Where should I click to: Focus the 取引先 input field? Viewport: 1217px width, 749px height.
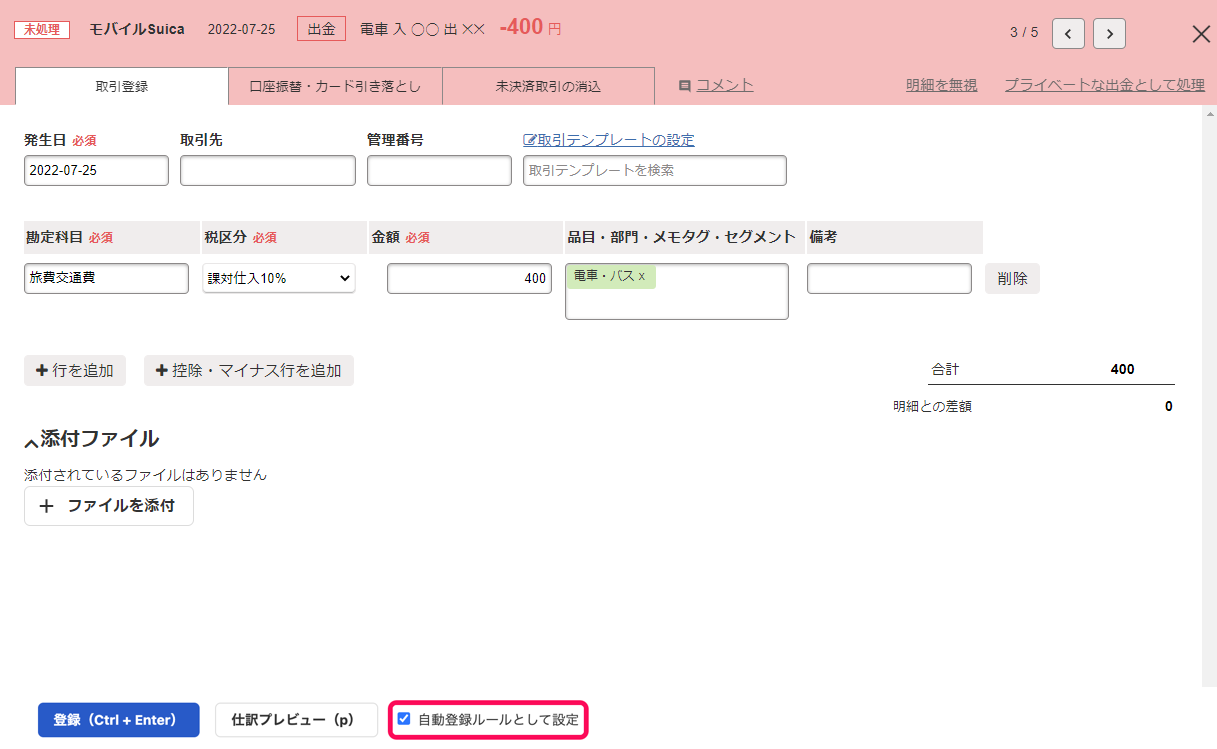point(268,170)
